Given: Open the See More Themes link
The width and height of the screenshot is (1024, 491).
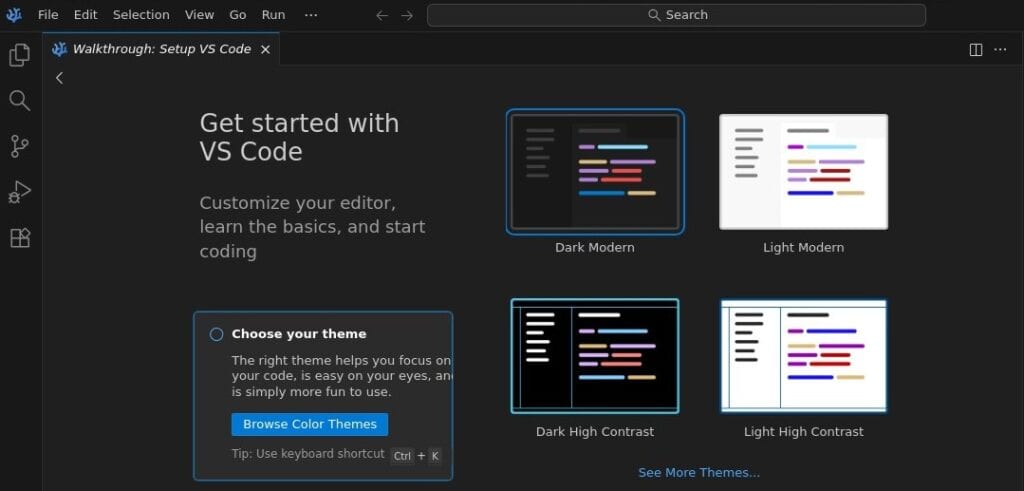Looking at the screenshot, I should pyautogui.click(x=699, y=473).
